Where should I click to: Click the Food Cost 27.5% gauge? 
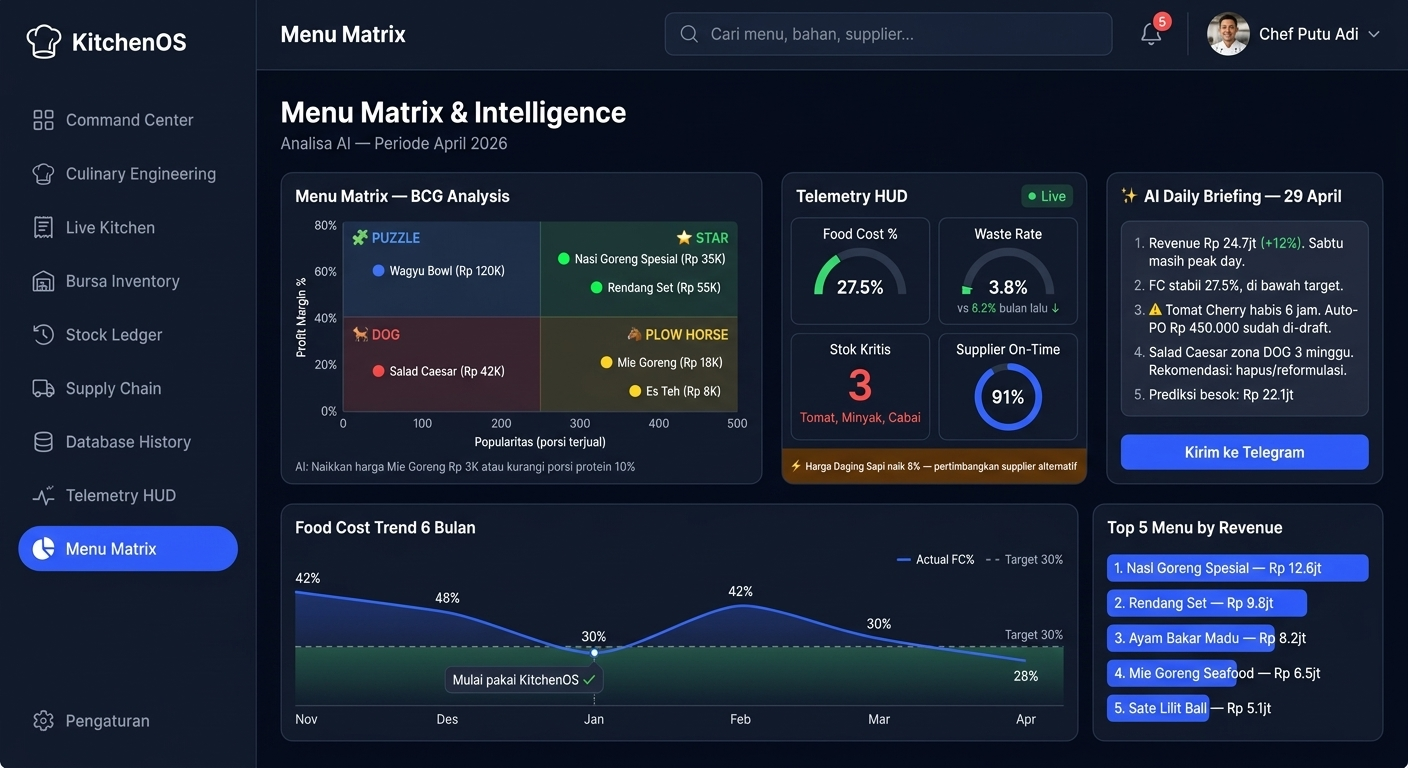click(x=859, y=271)
